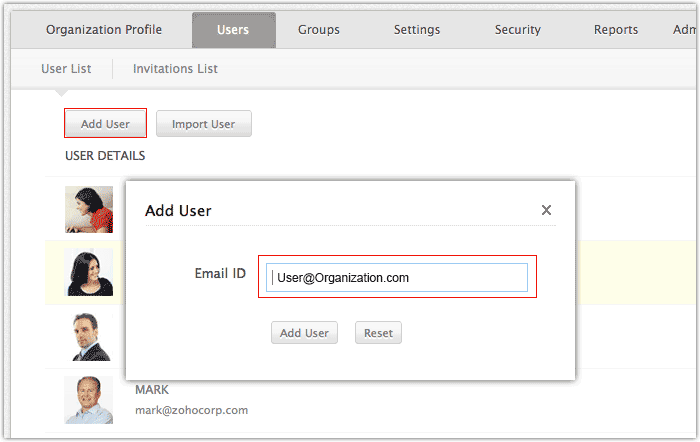
Task: Select the Users tab
Action: tap(233, 30)
